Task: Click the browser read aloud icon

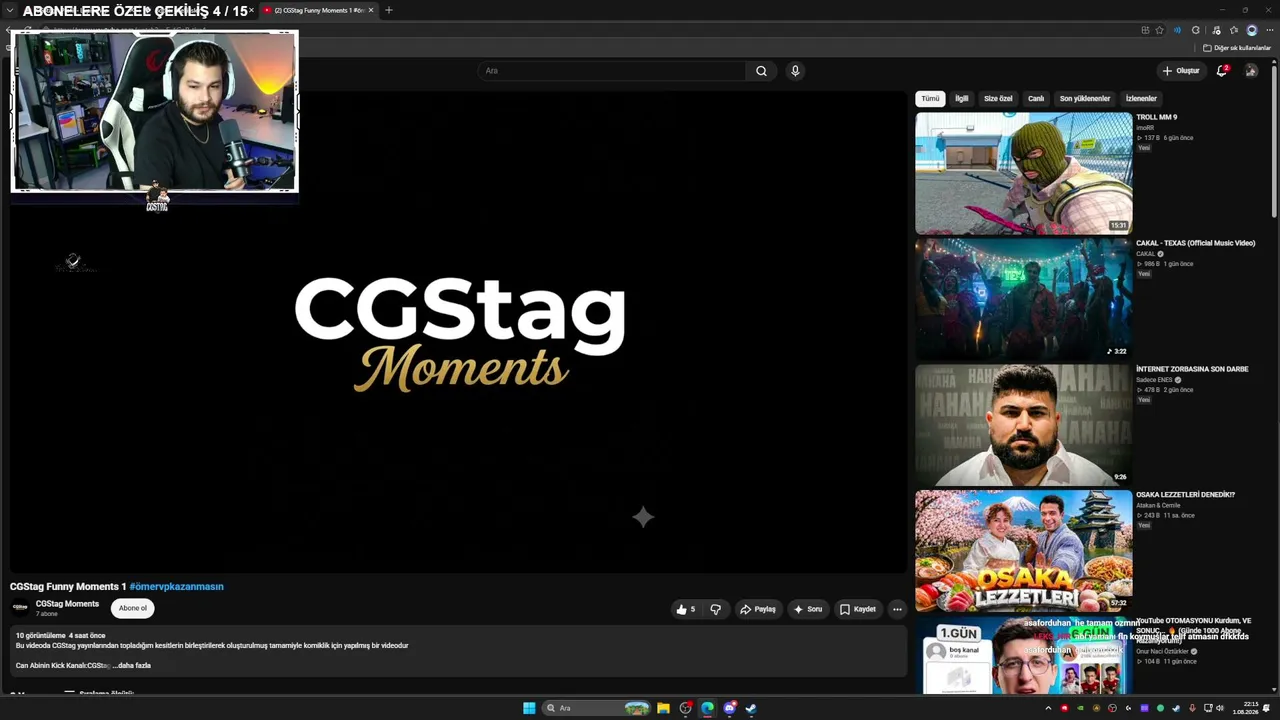Action: pyautogui.click(x=1177, y=30)
